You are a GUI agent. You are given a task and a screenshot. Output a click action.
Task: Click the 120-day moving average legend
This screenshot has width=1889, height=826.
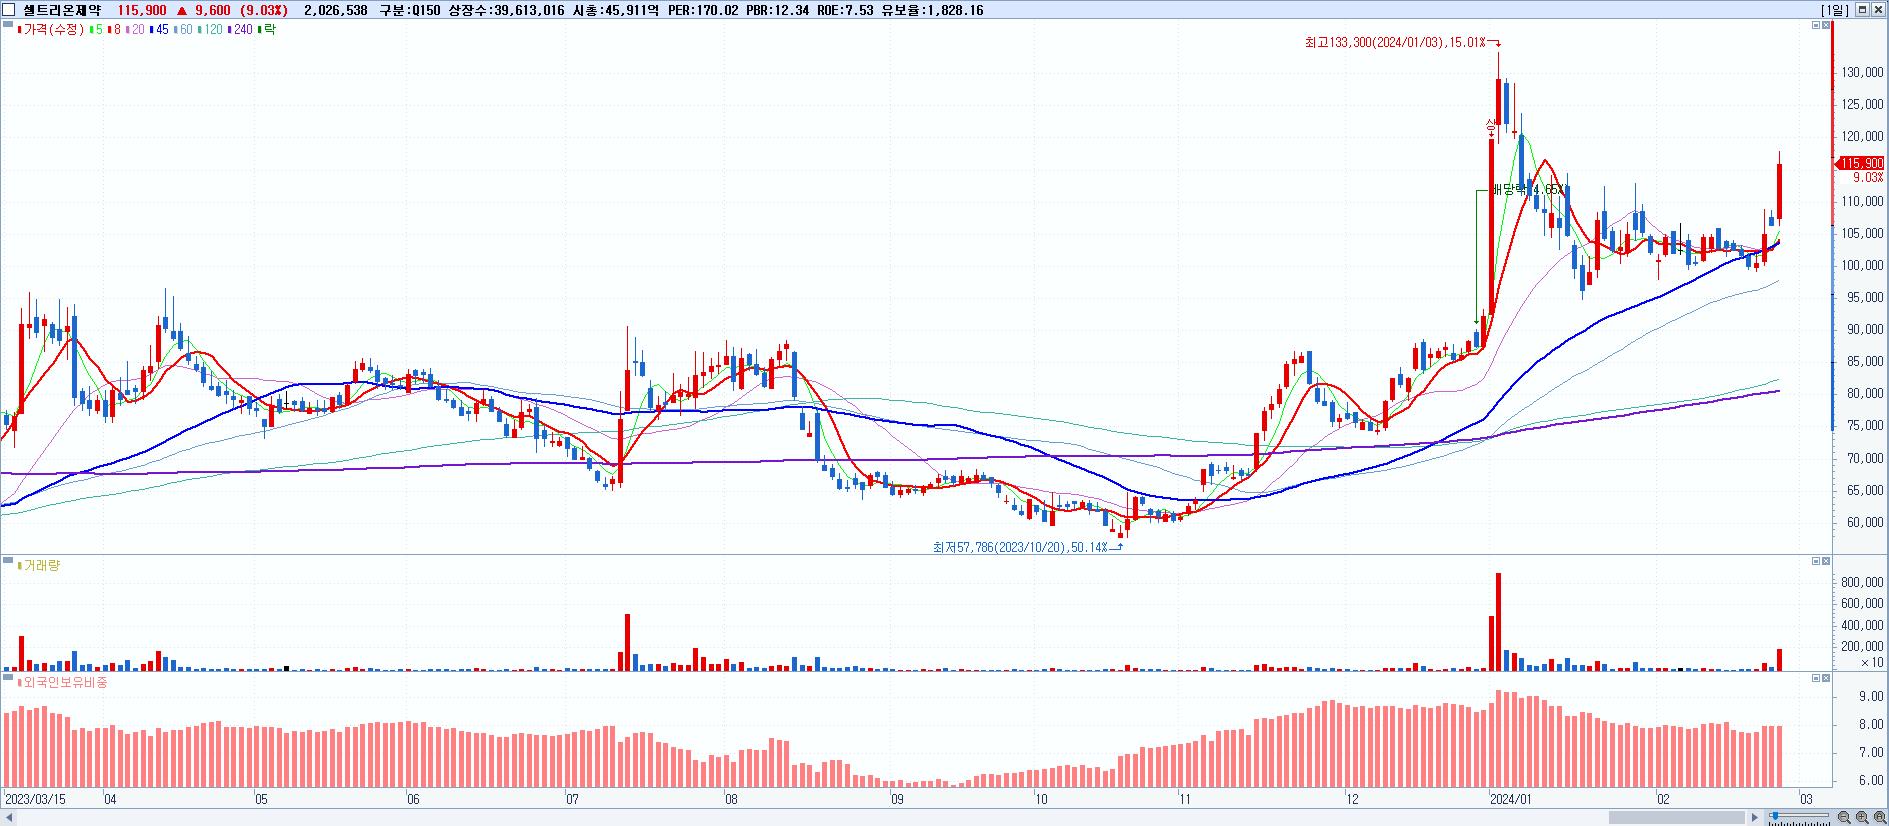(x=209, y=30)
